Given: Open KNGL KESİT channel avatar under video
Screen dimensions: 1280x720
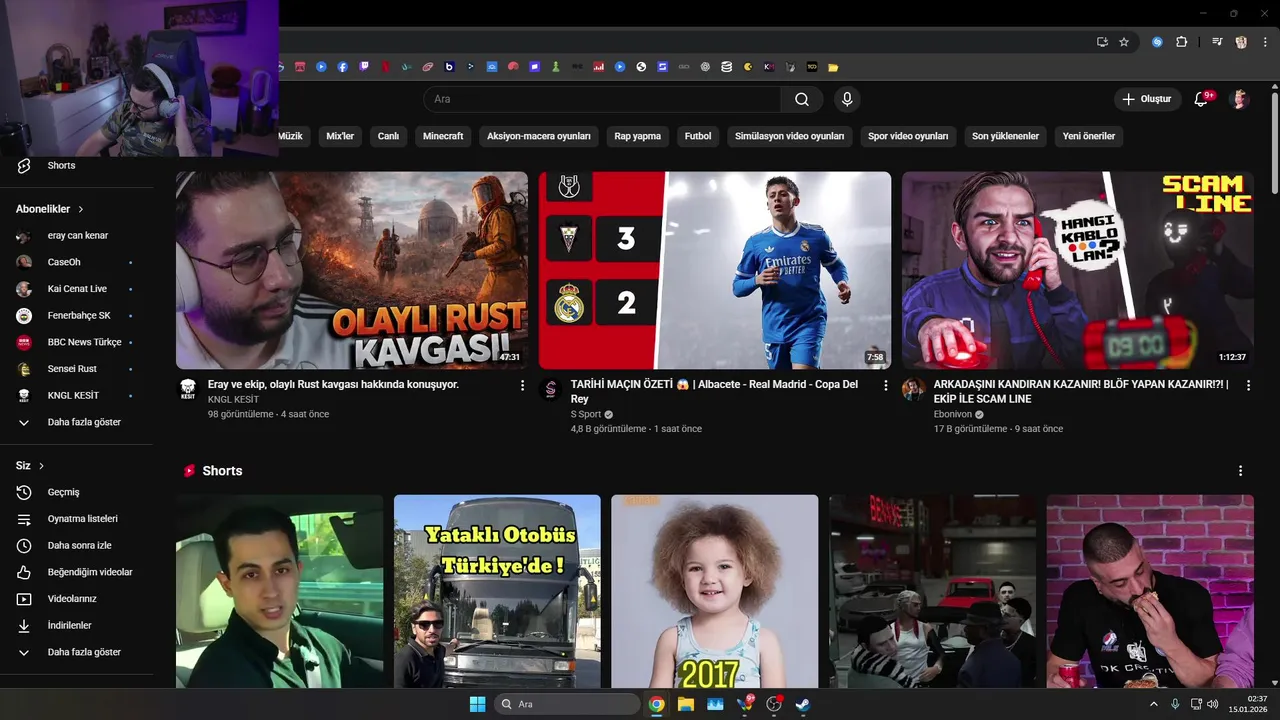Looking at the screenshot, I should click(x=187, y=389).
